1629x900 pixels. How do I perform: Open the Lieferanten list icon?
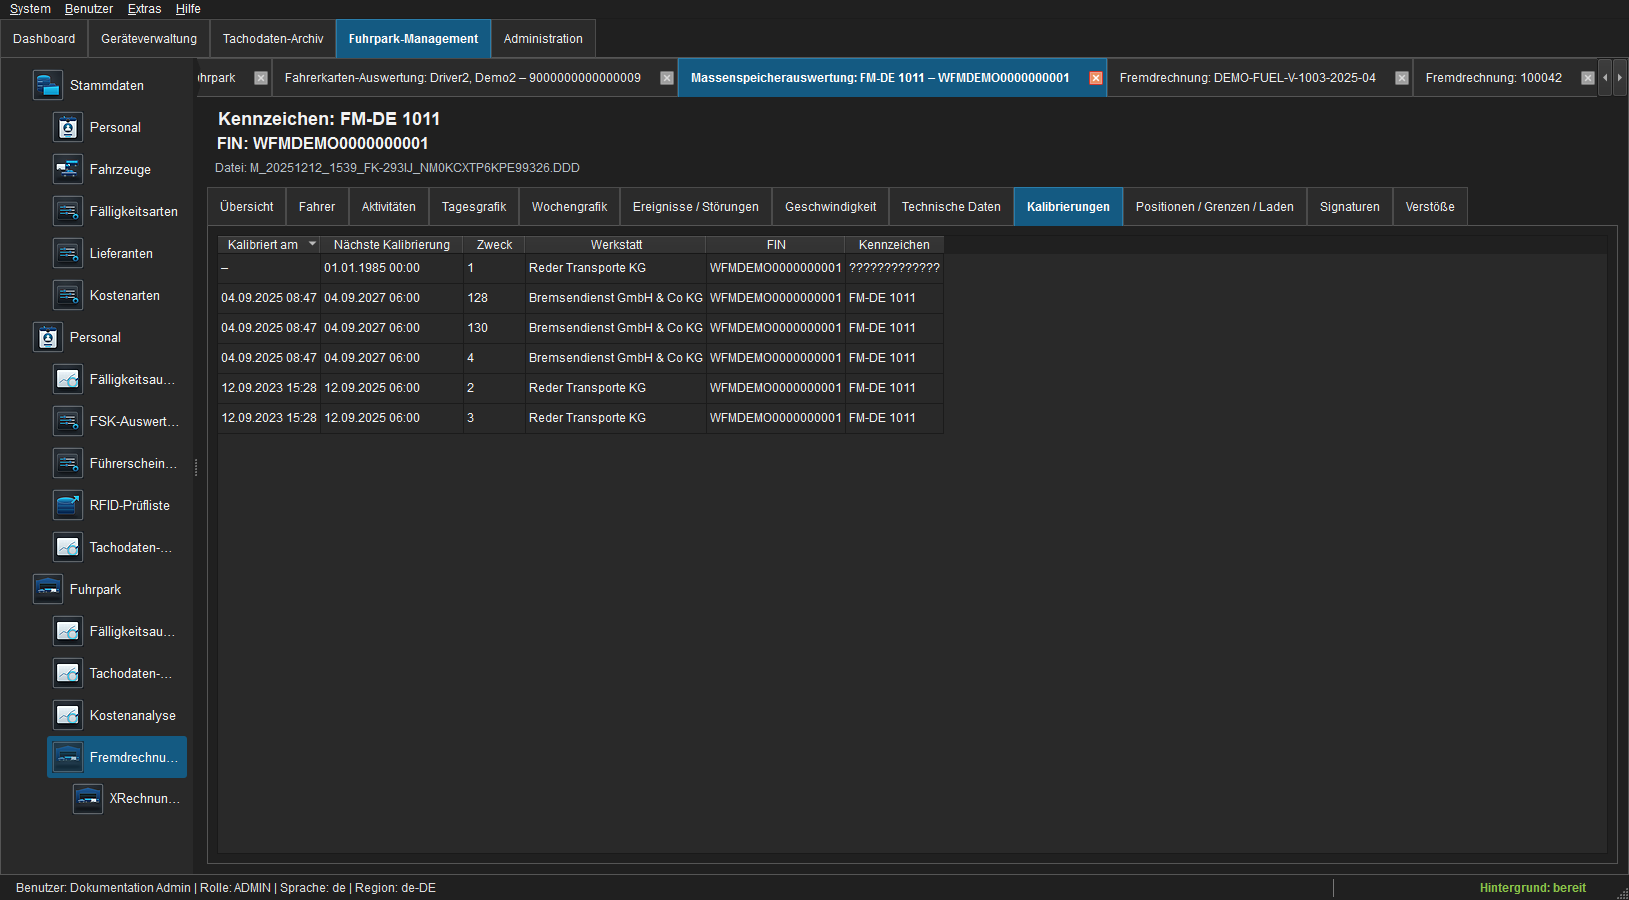coord(67,253)
